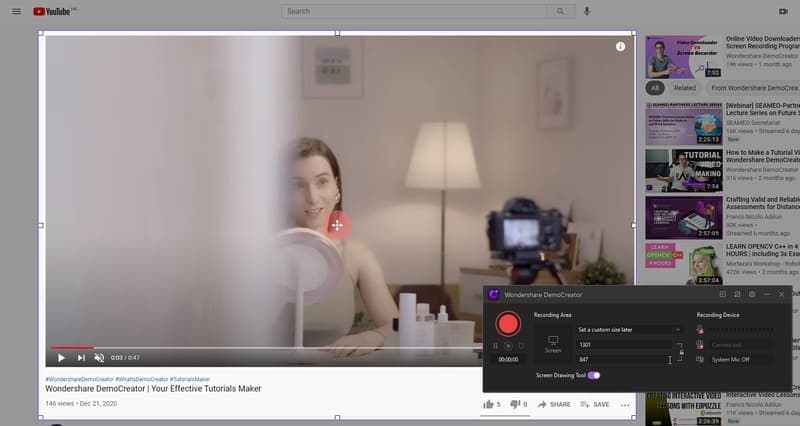Save the video to a playlist
Screen dimensions: 800x426
(x=595, y=405)
